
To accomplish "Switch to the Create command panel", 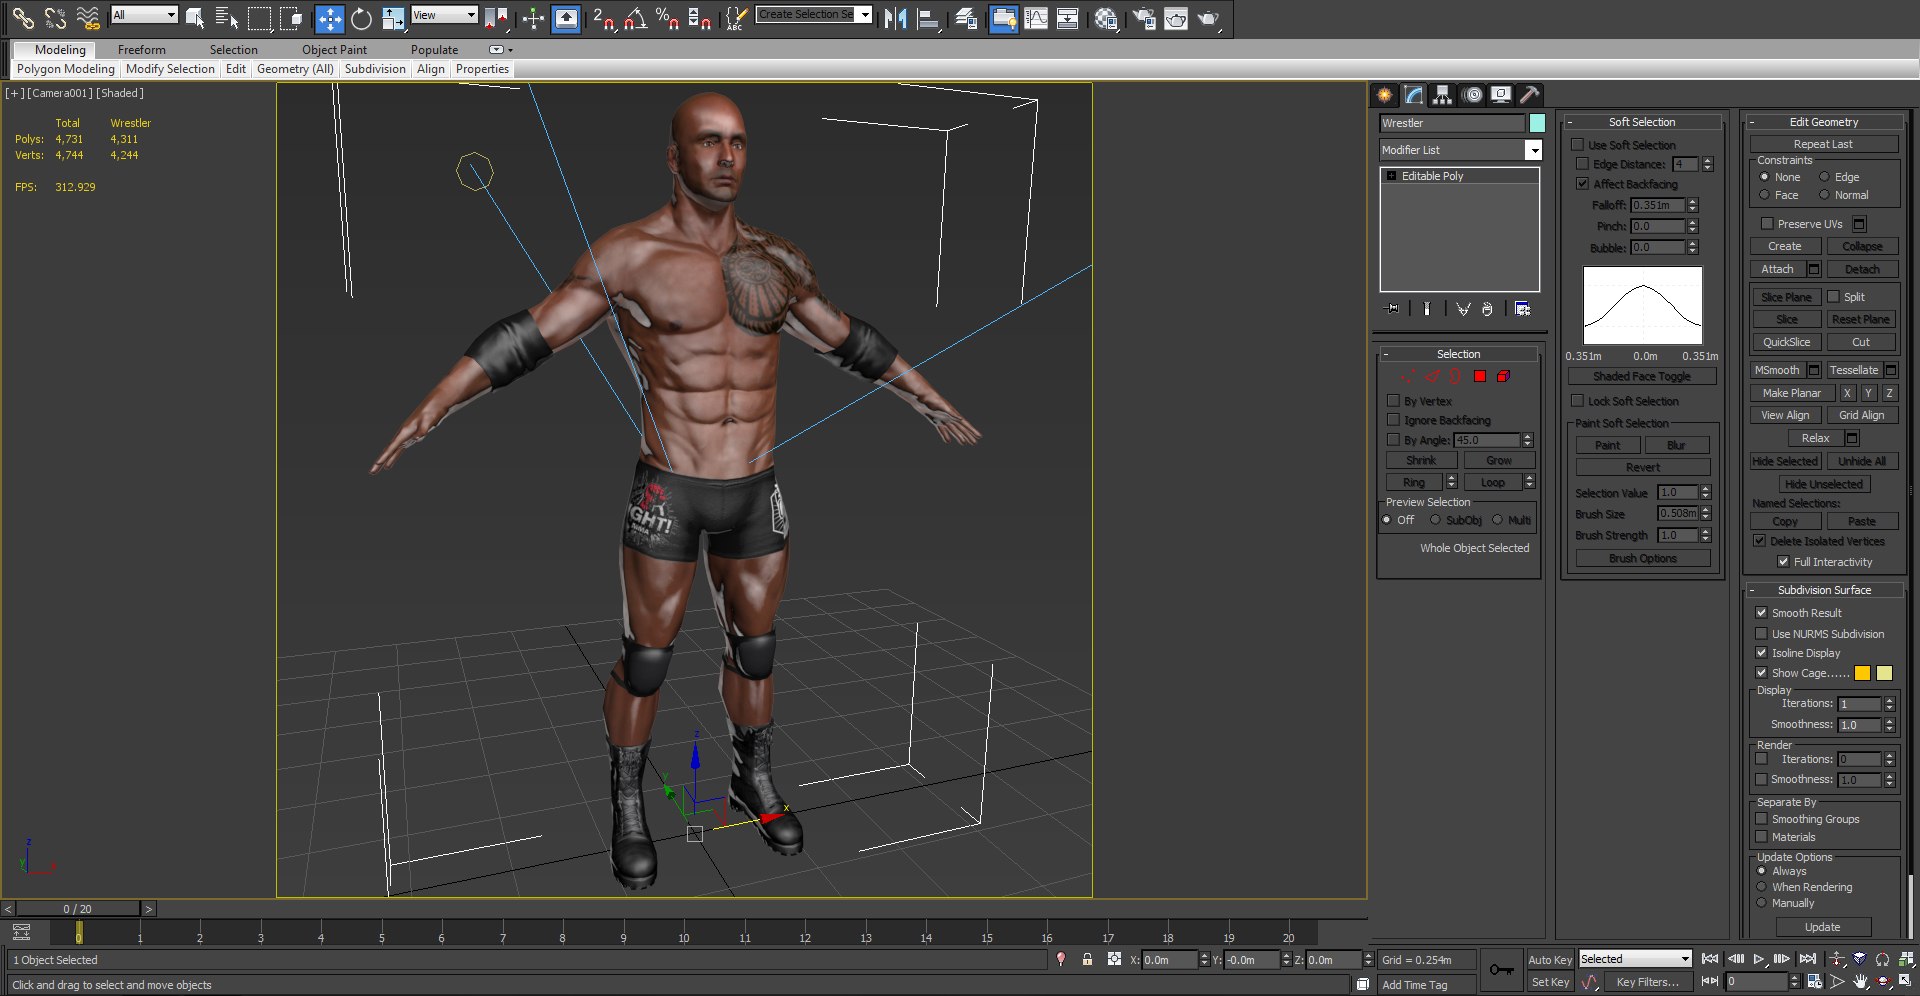I will pos(1385,94).
